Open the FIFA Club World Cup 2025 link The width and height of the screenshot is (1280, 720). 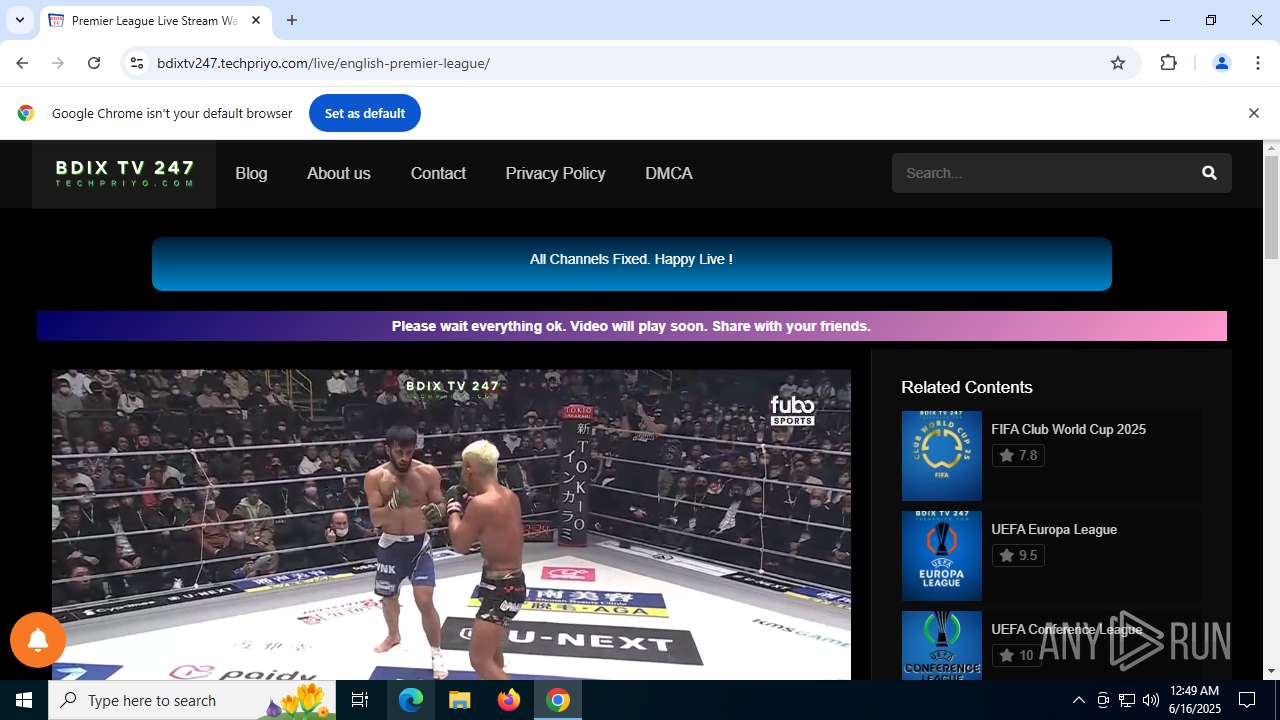pos(1068,429)
